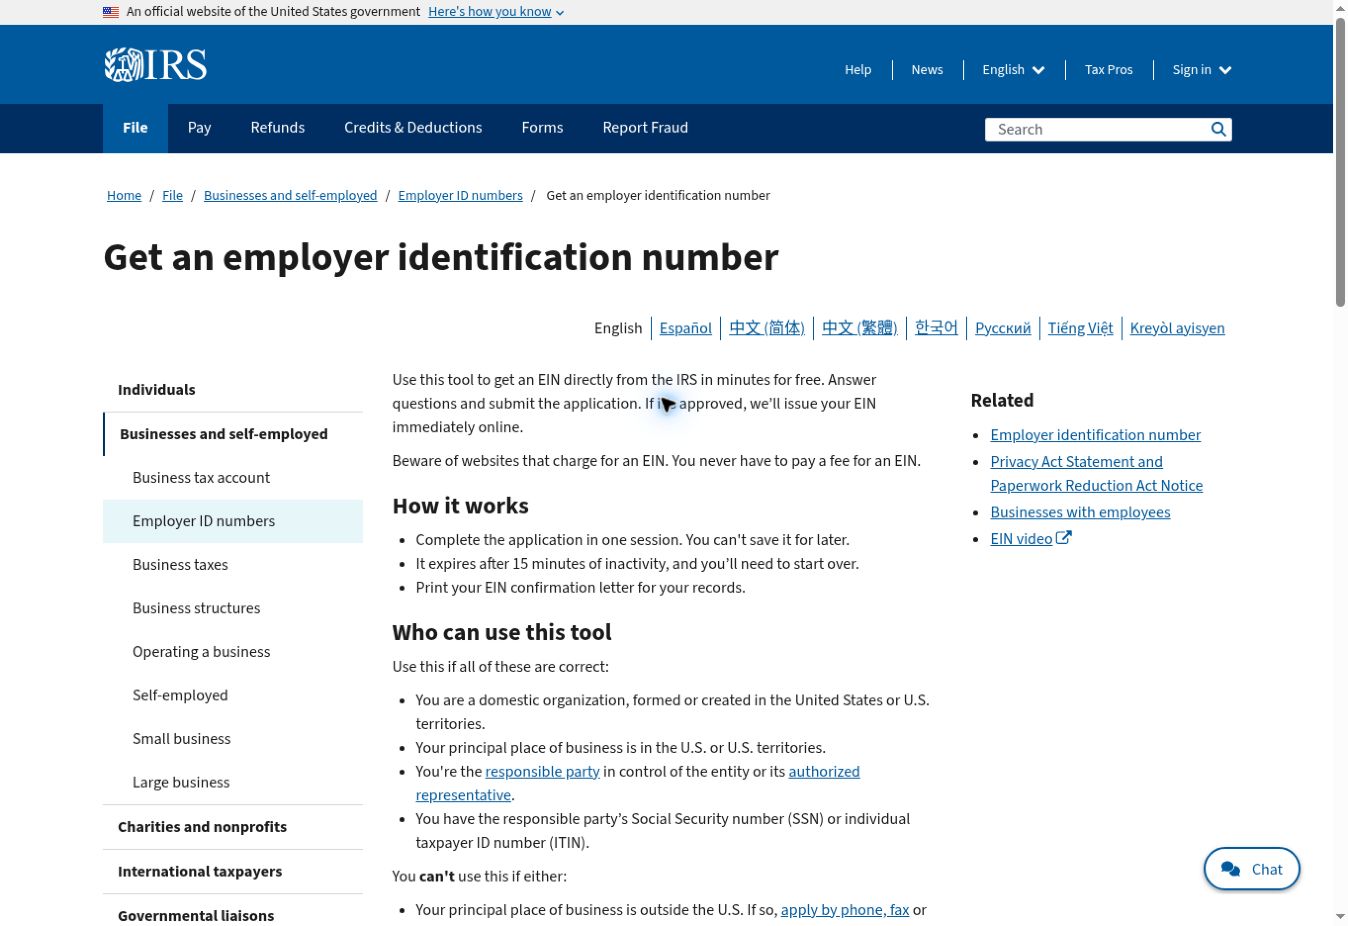The image size is (1348, 926).
Task: Switch page language to 中文 (简体)
Action: tap(766, 328)
